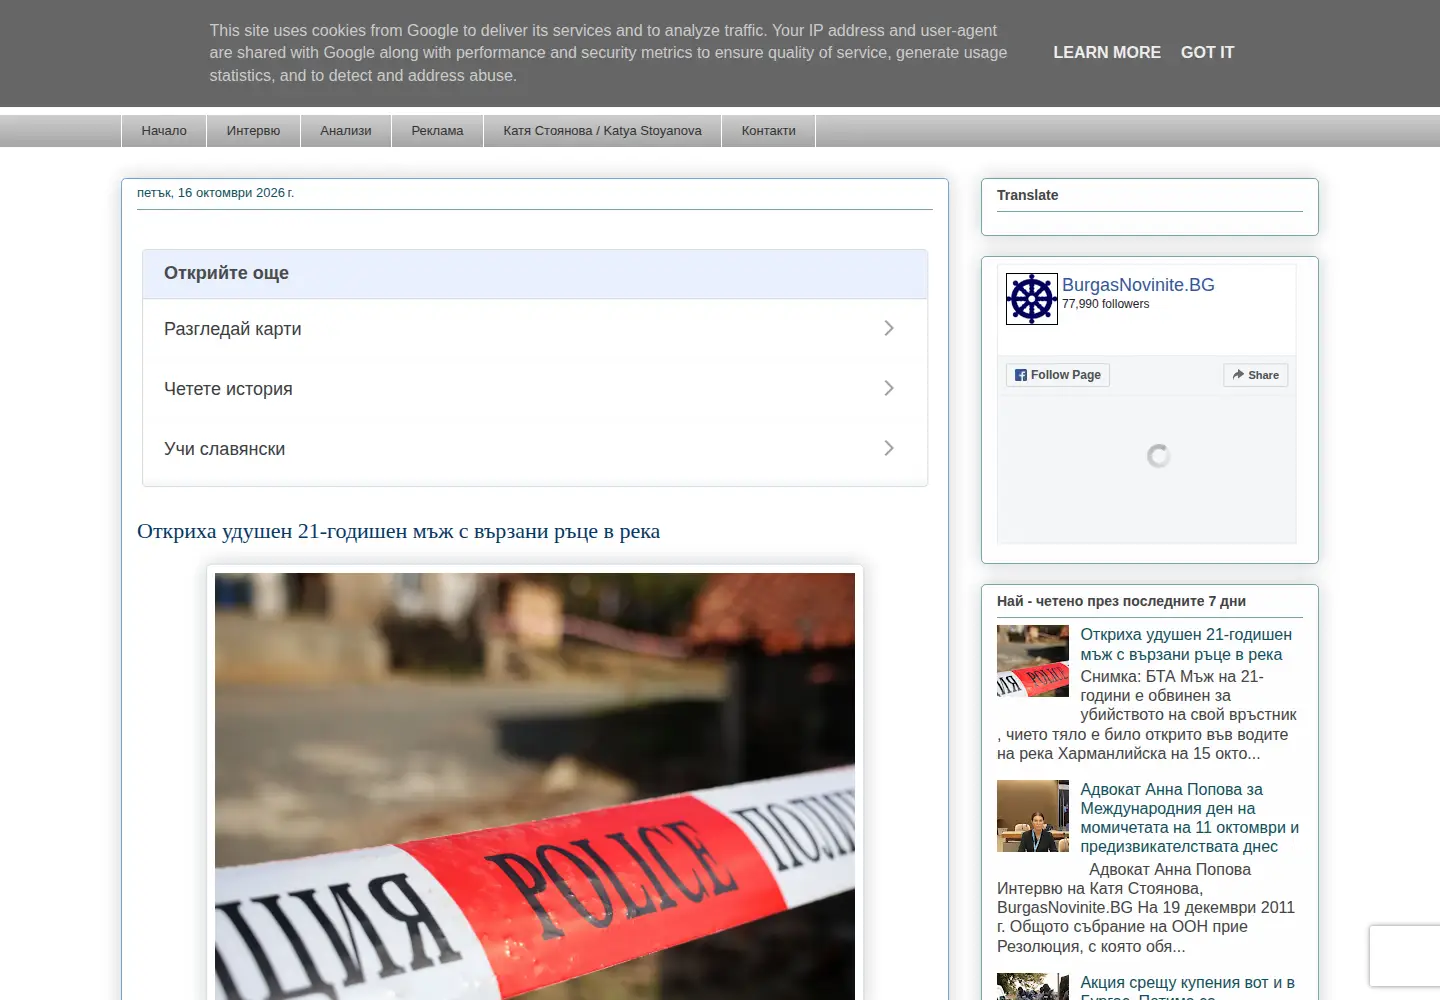Click the 77,990 followers text
This screenshot has height=1000, width=1440.
tap(1106, 304)
